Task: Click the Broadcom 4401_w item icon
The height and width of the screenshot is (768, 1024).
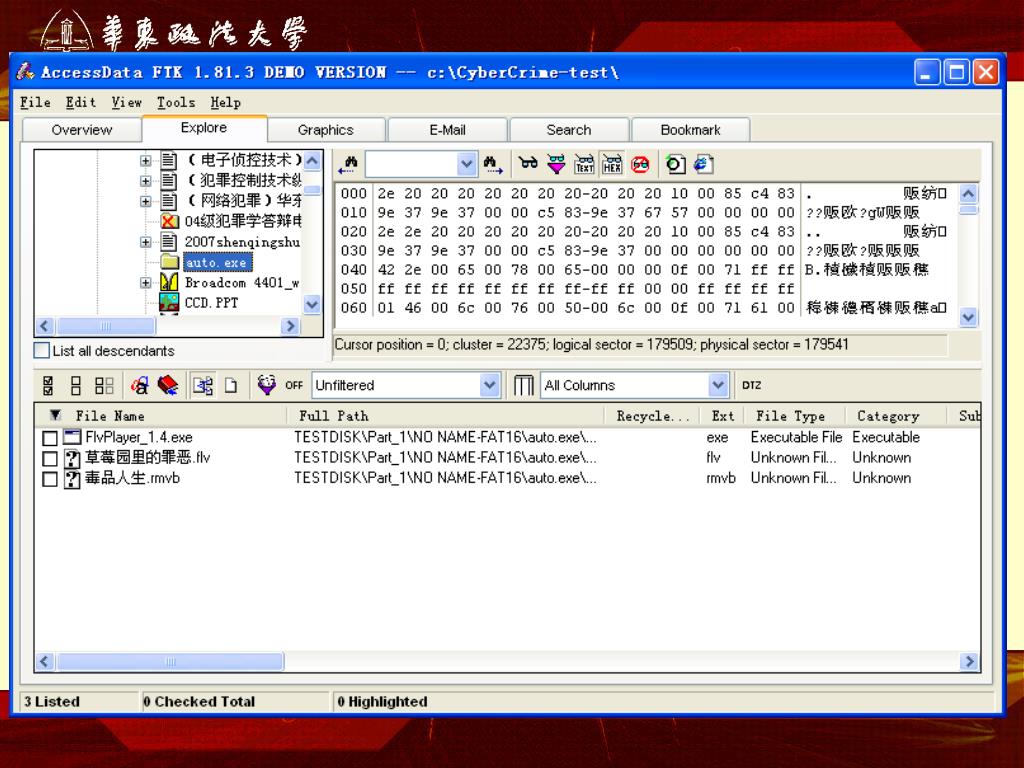Action: [x=169, y=282]
